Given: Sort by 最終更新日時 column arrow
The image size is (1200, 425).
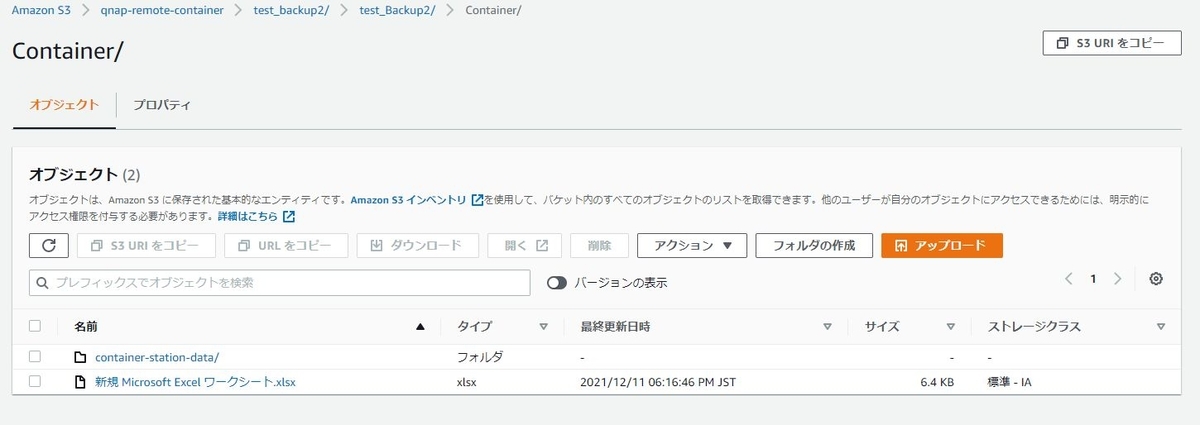Looking at the screenshot, I should pyautogui.click(x=828, y=326).
